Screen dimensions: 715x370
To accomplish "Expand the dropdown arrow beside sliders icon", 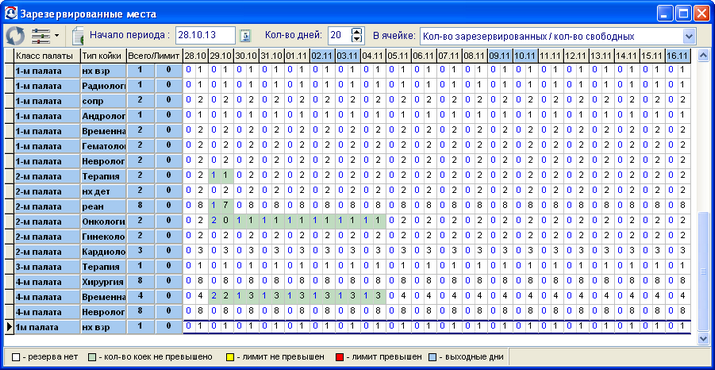I will [x=57, y=35].
